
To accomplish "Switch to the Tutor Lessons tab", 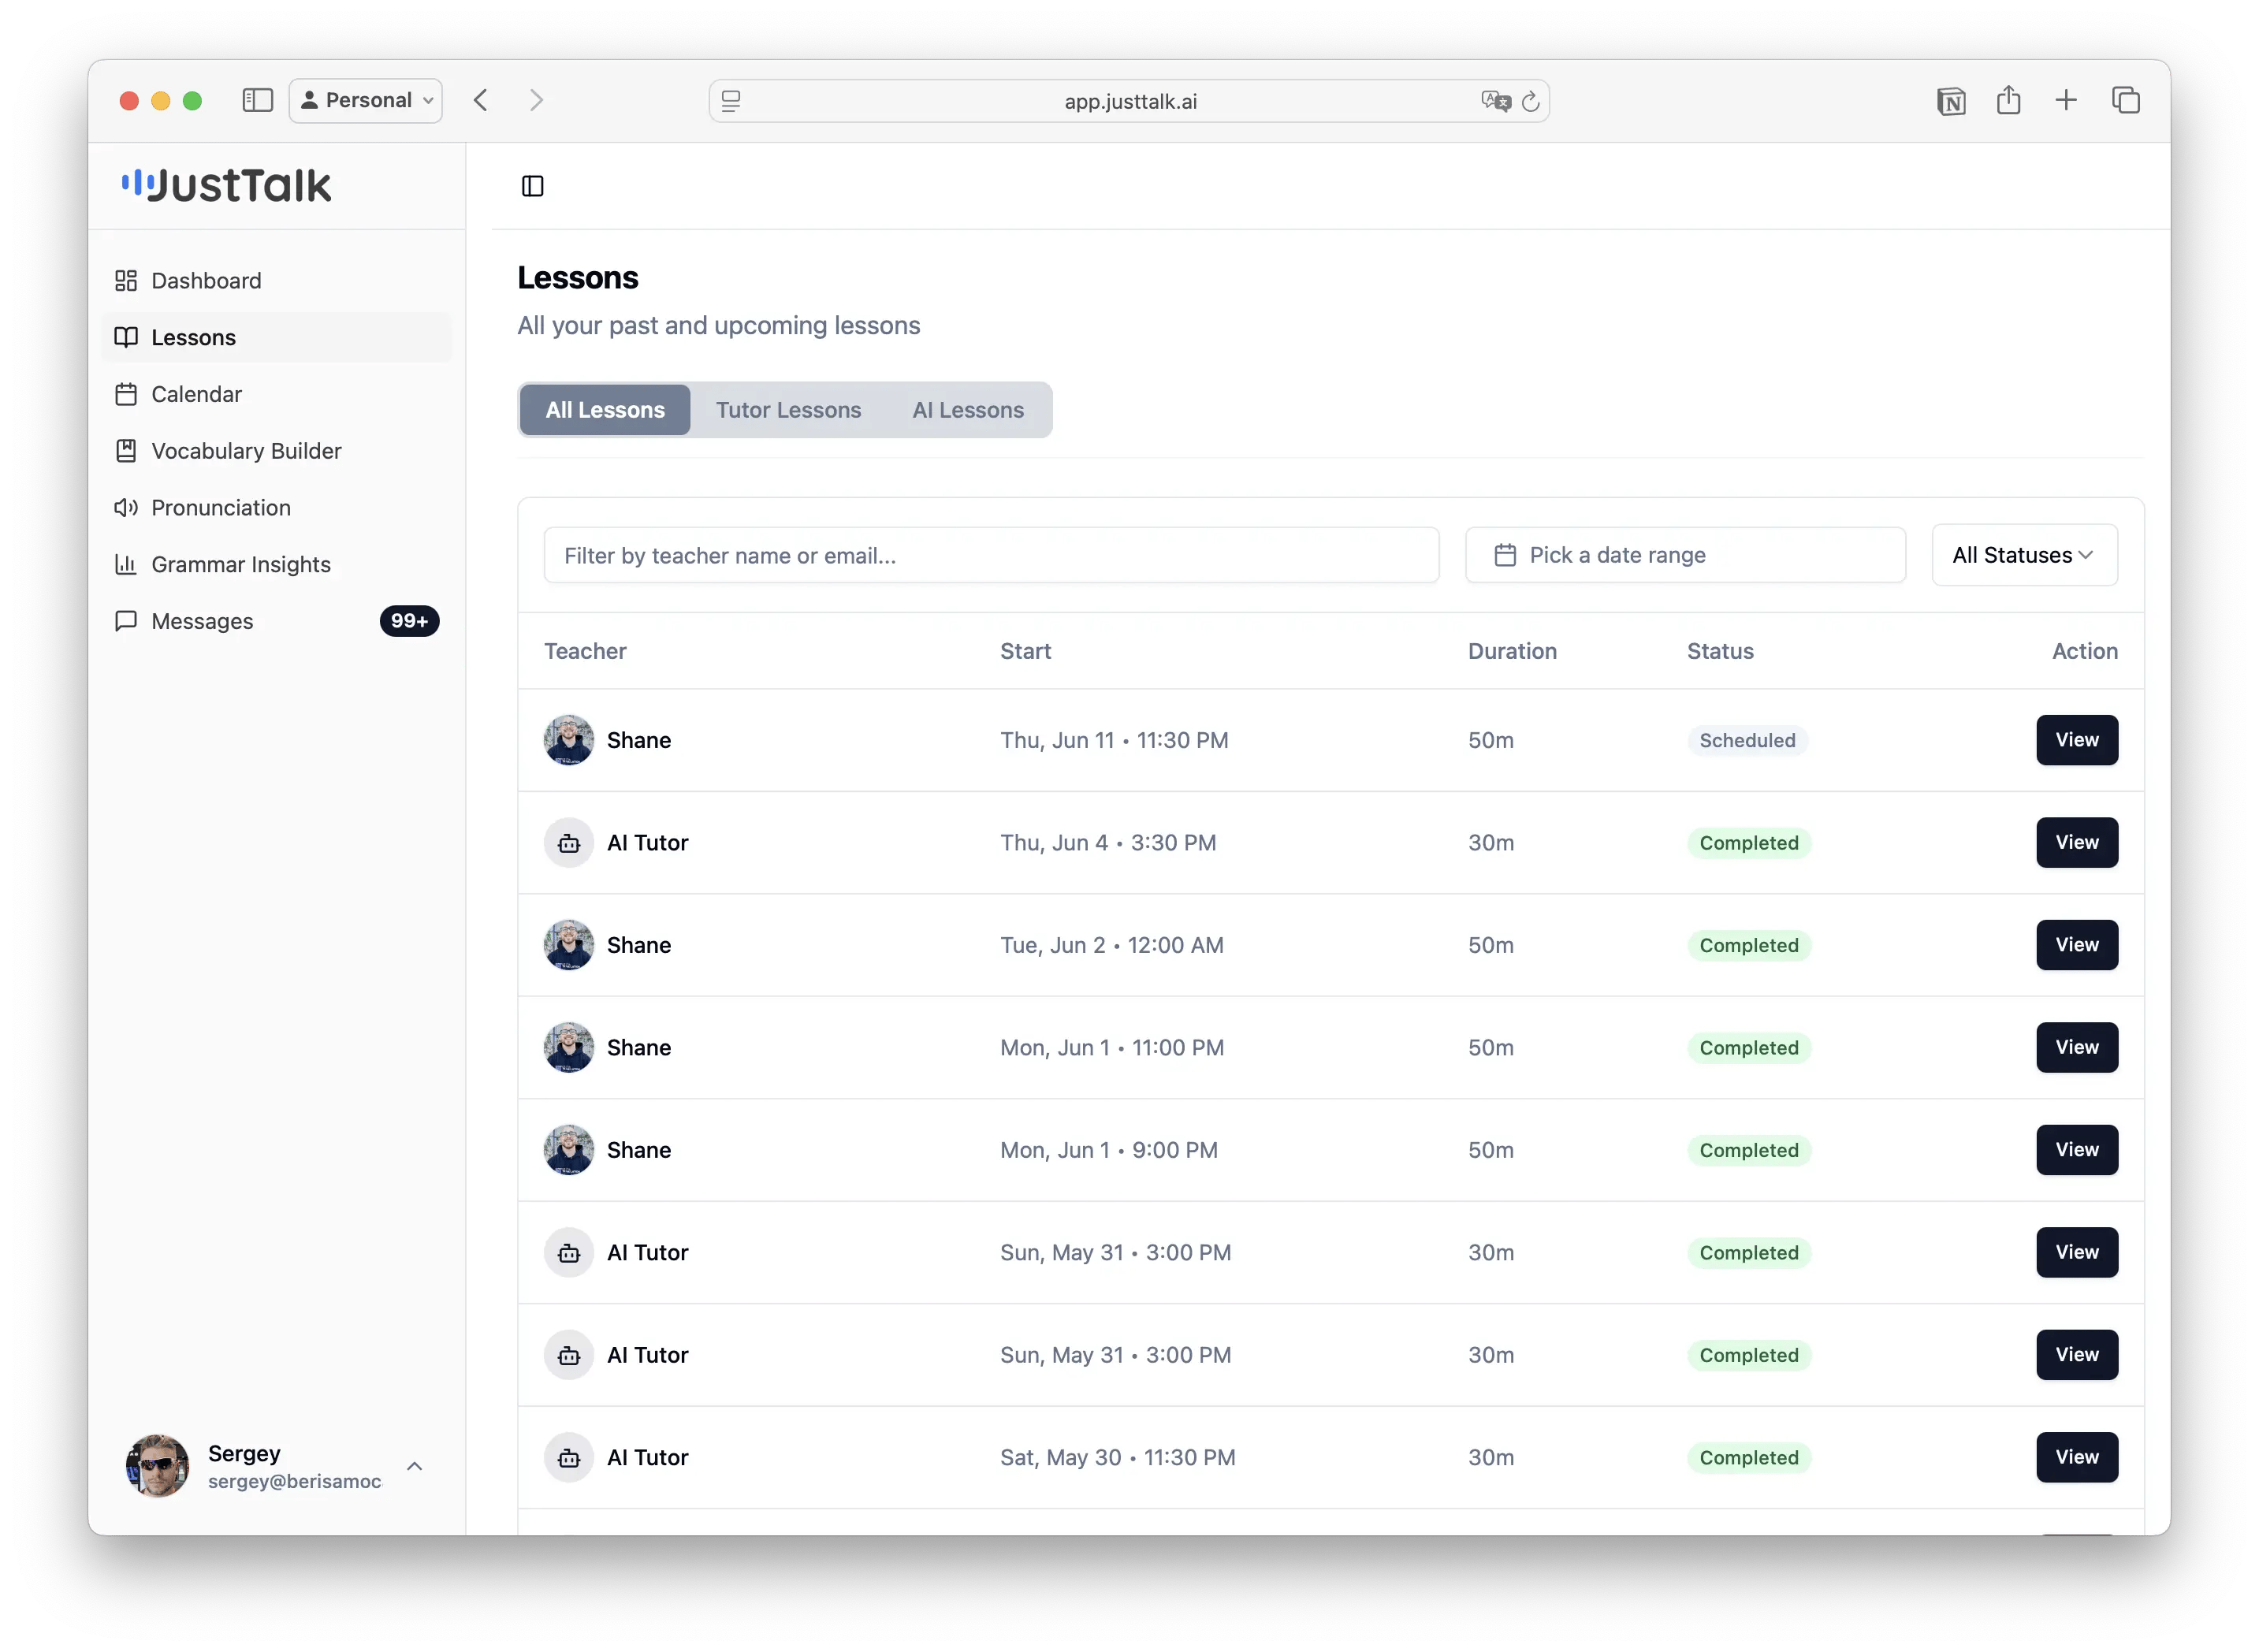I will [x=788, y=410].
